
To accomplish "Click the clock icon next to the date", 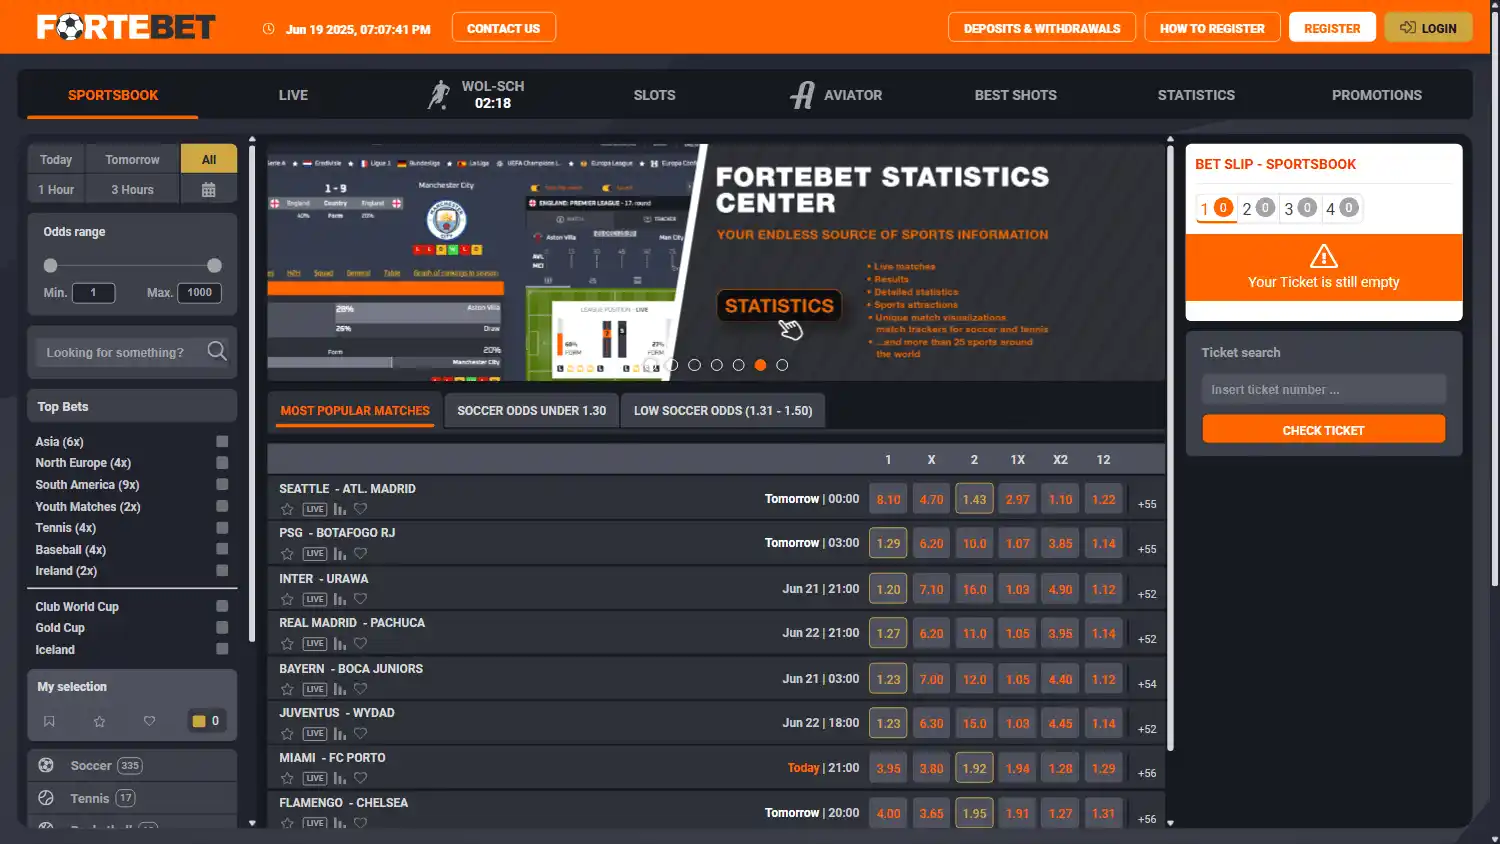I will pos(268,29).
